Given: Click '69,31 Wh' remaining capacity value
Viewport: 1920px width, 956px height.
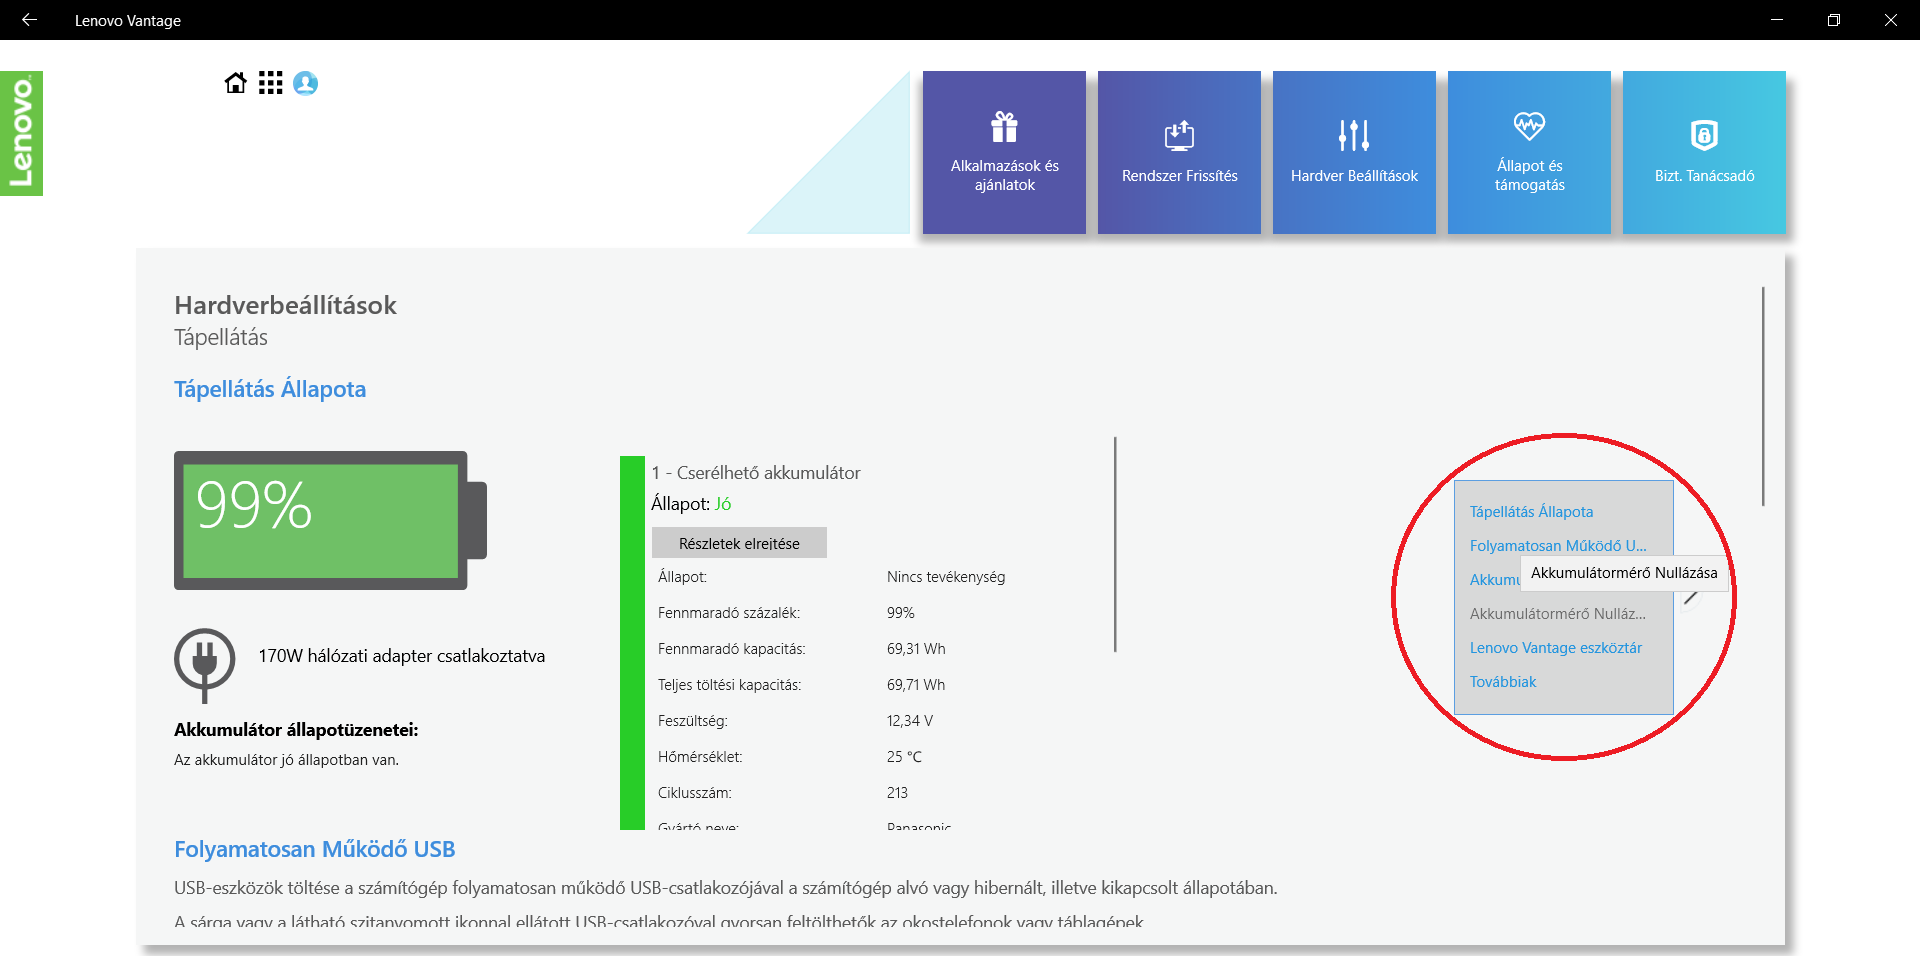Looking at the screenshot, I should 915,649.
